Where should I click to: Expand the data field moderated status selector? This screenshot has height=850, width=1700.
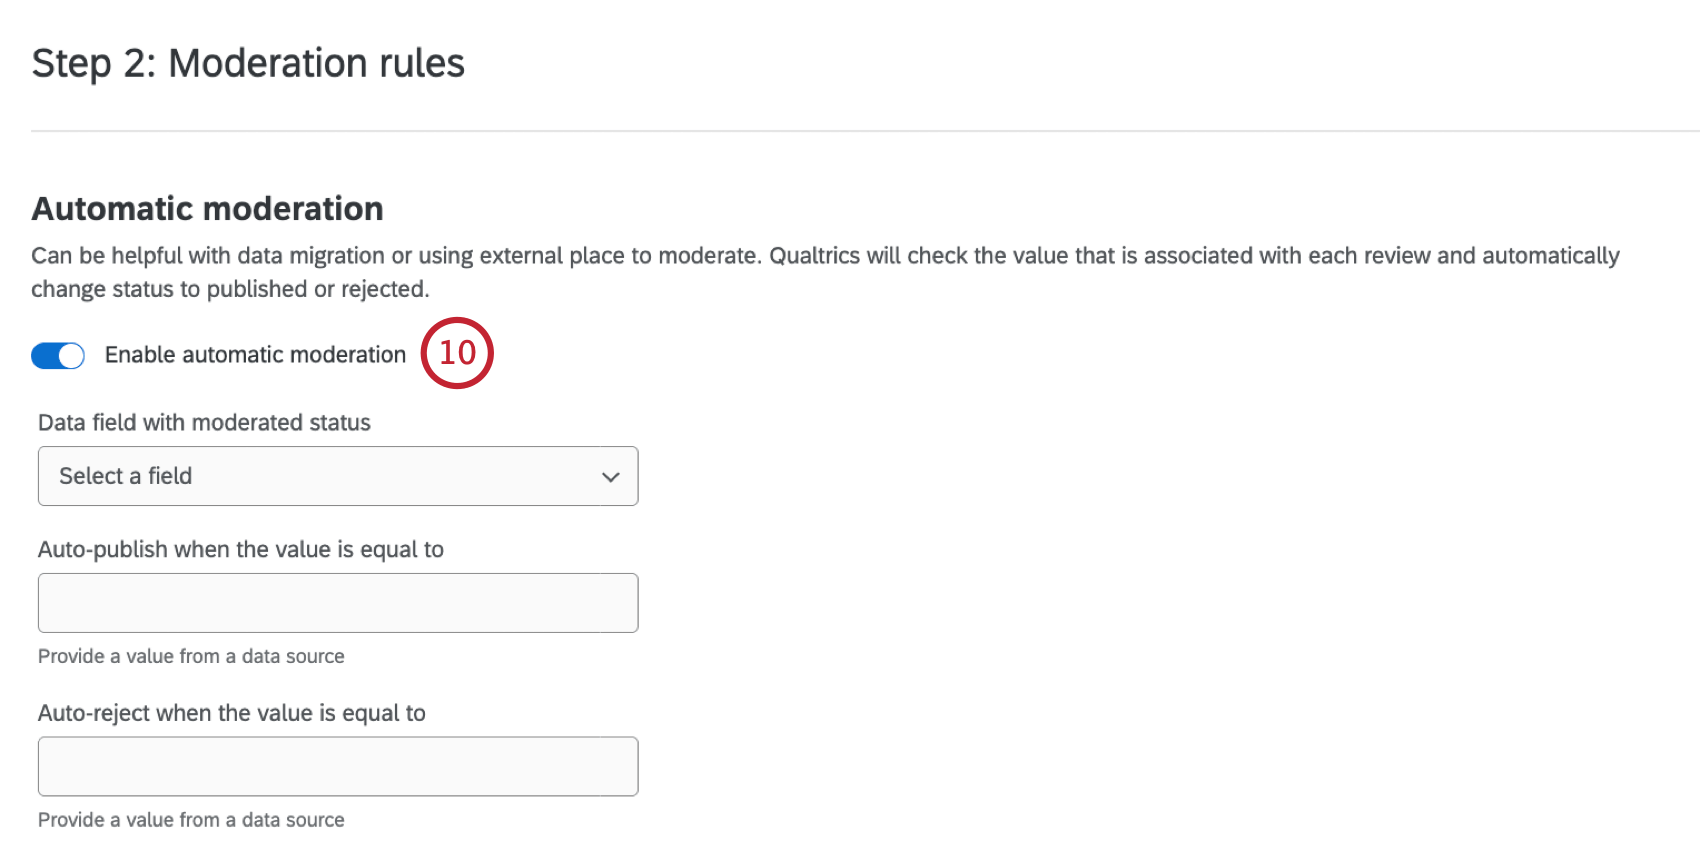337,476
